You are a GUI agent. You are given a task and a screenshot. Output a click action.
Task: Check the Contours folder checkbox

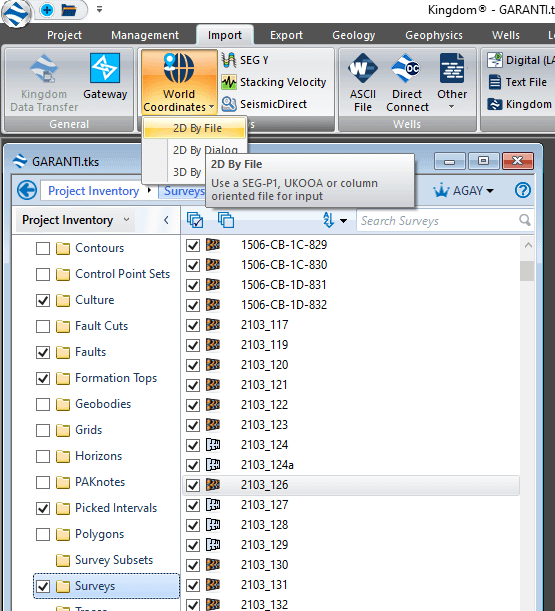43,248
